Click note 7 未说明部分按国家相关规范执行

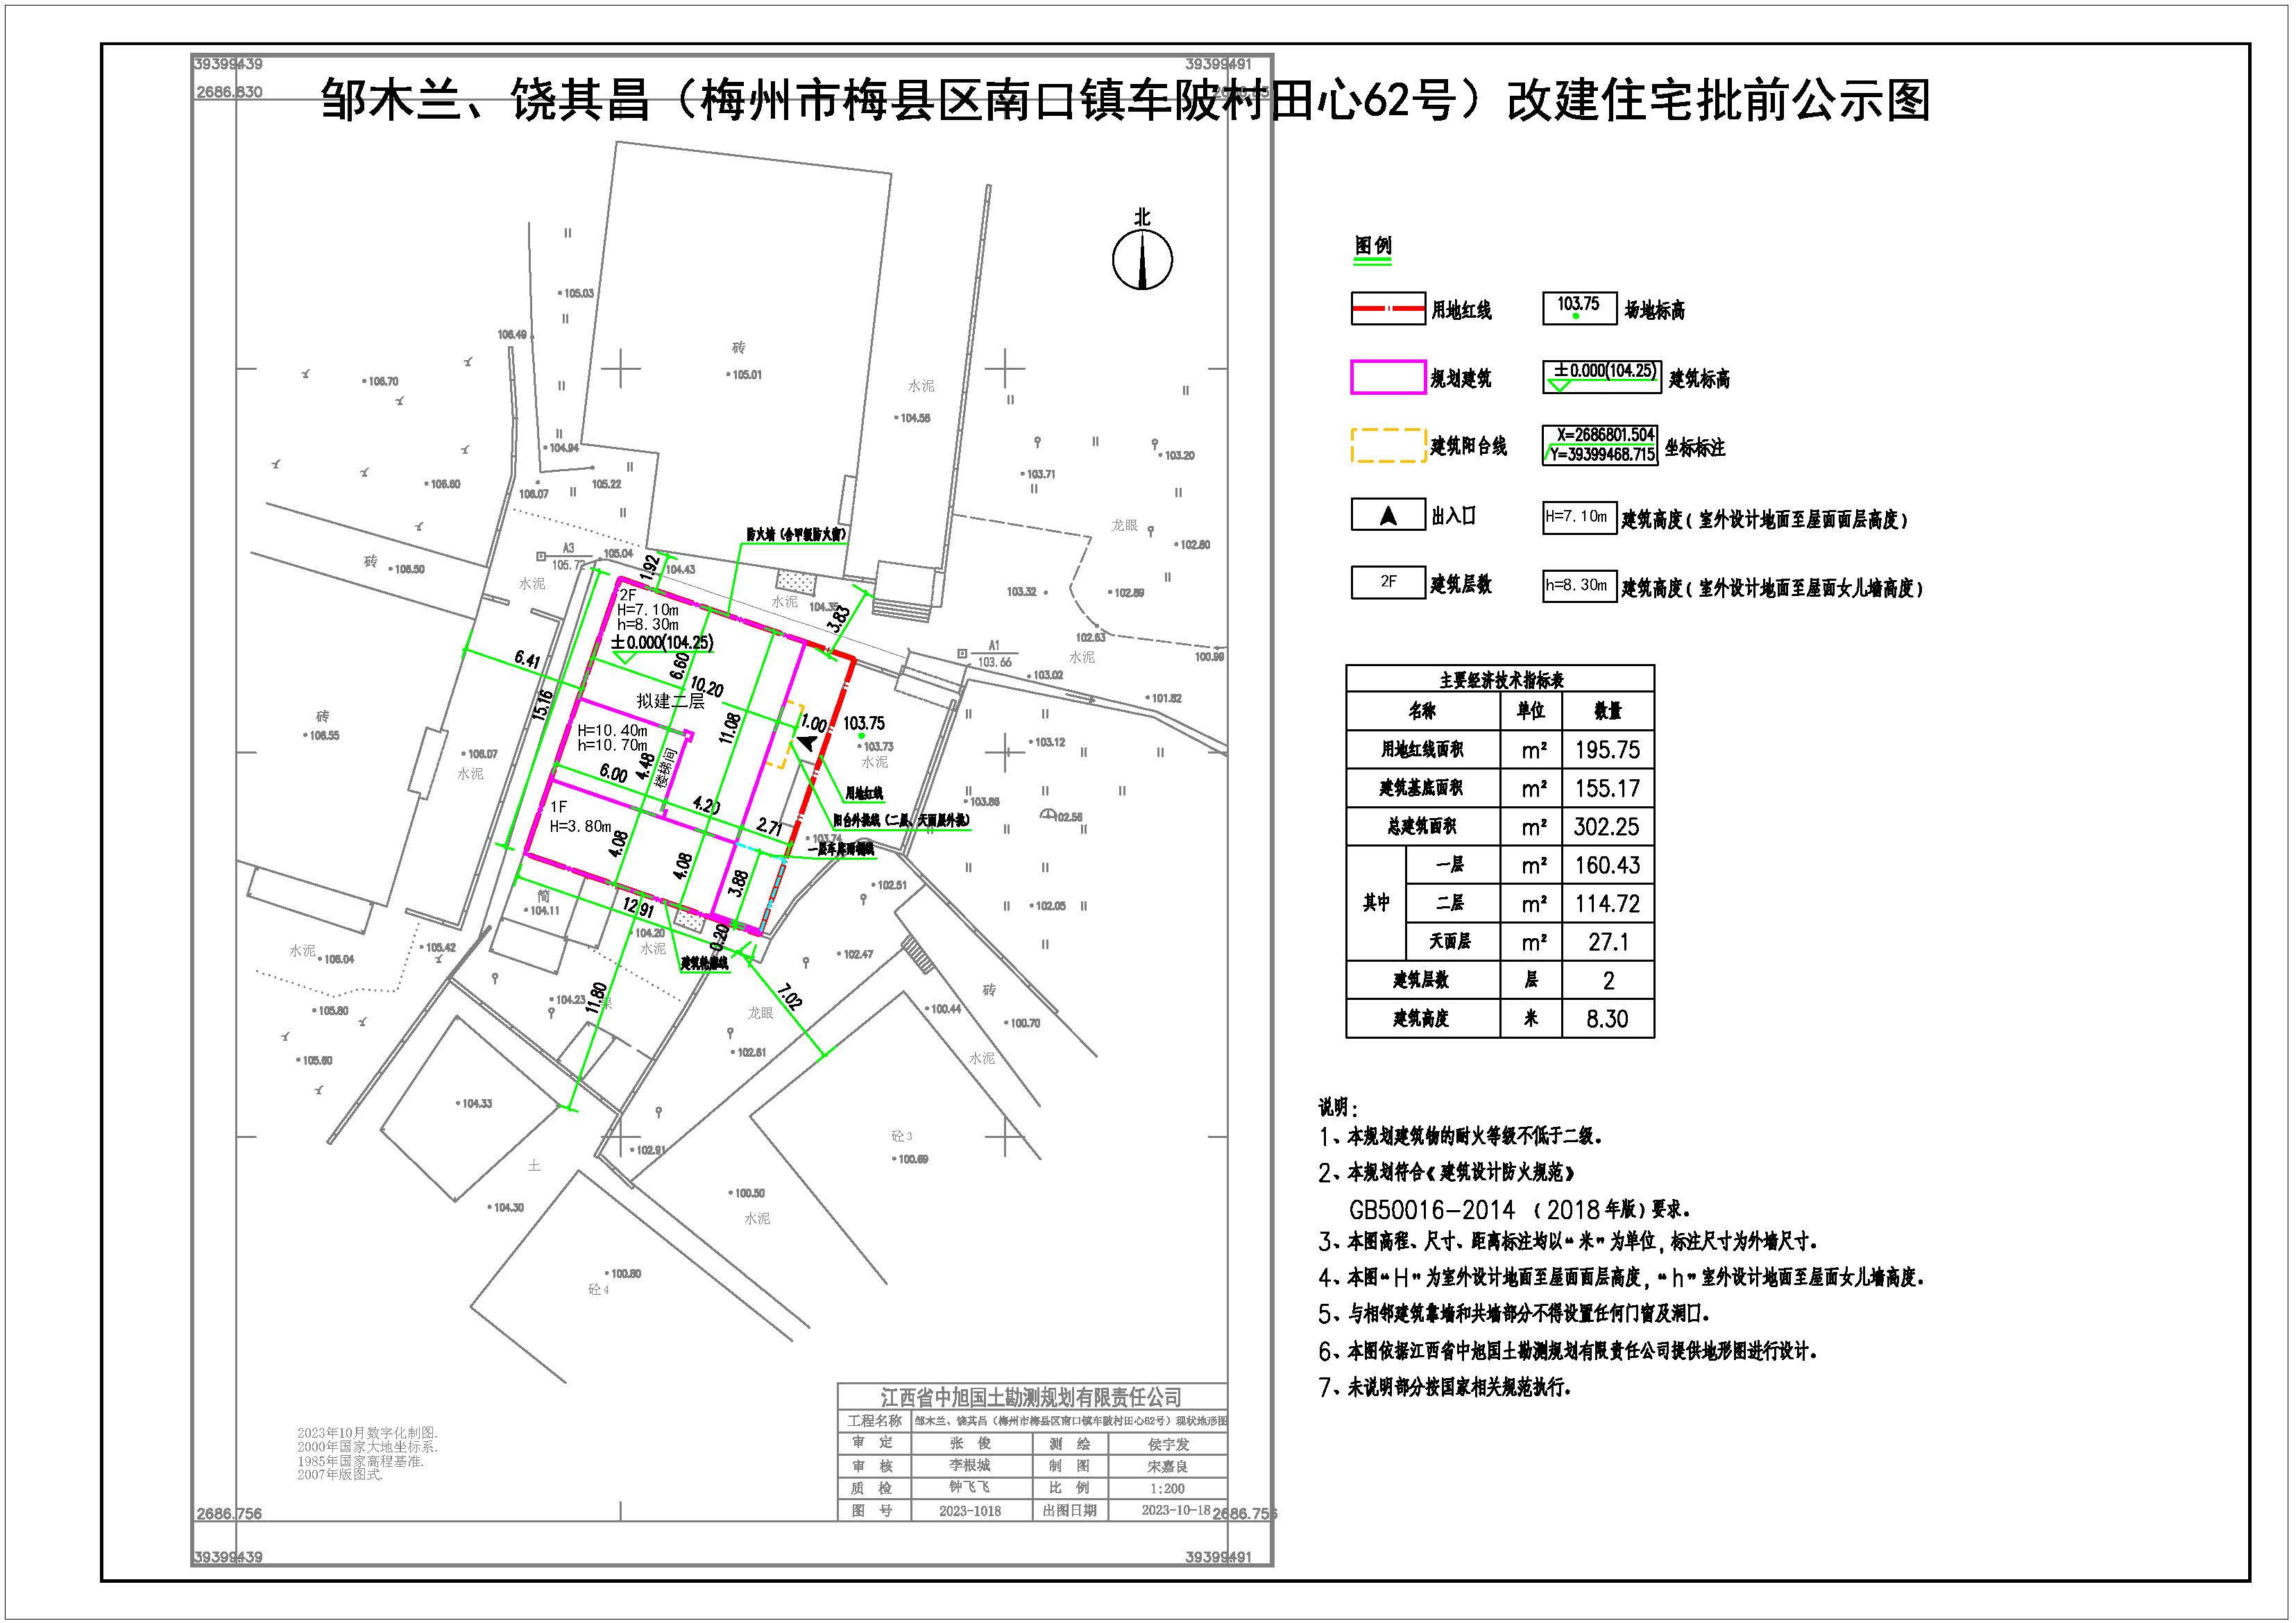(1445, 1388)
